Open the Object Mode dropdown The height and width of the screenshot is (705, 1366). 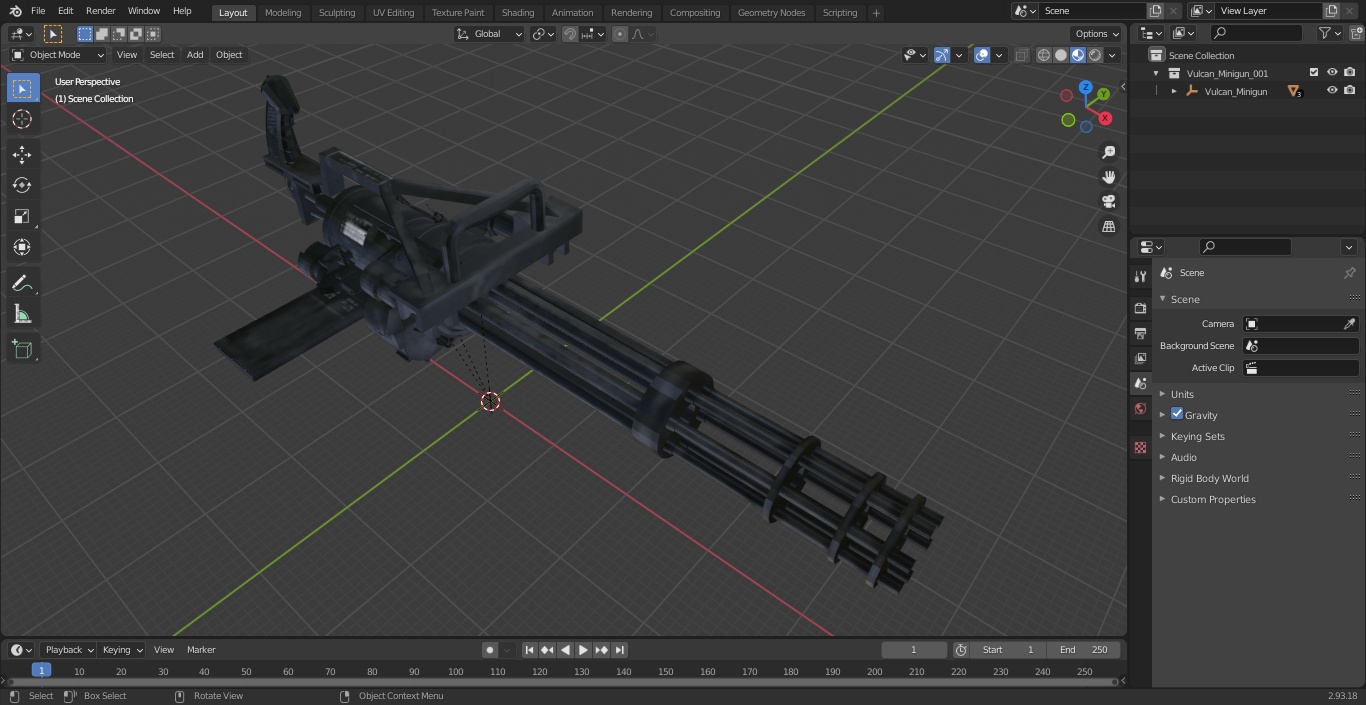tap(58, 55)
